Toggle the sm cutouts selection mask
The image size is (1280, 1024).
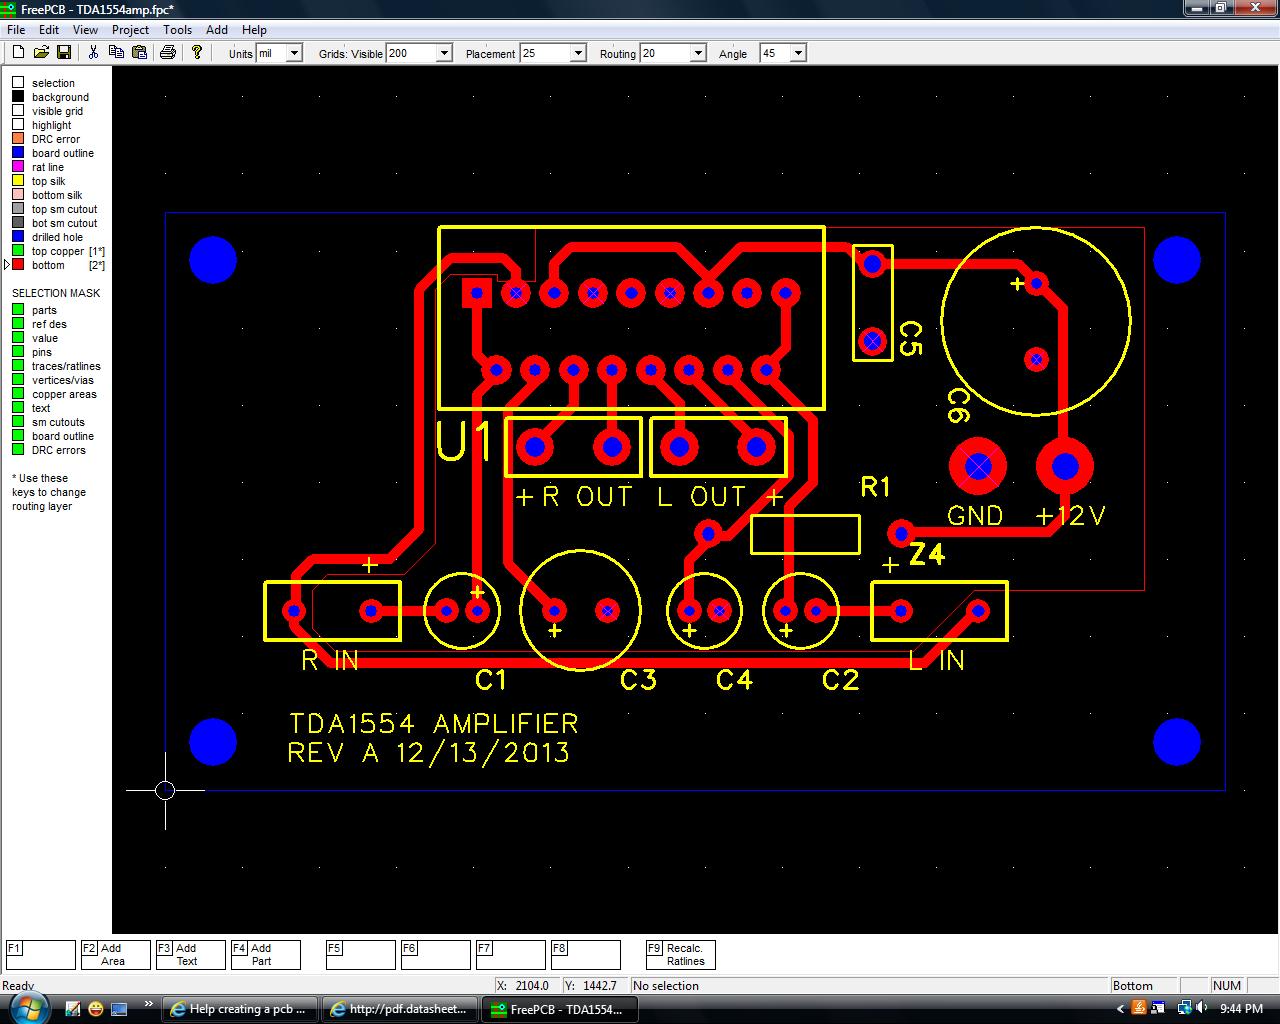coord(18,422)
